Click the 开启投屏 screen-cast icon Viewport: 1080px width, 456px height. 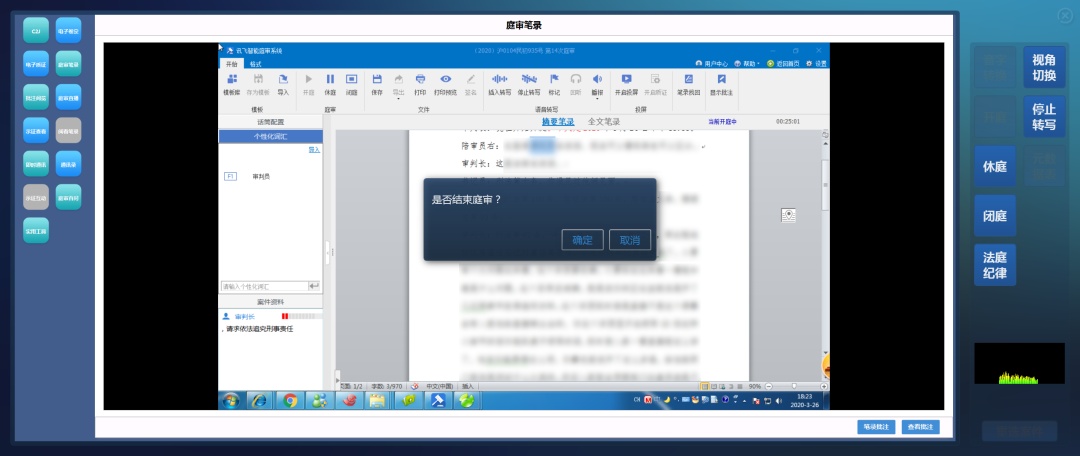626,79
